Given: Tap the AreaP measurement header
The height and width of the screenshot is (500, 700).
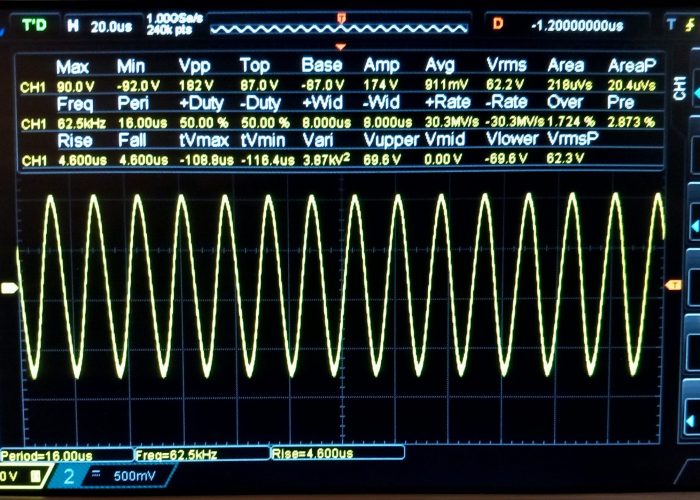Looking at the screenshot, I should pyautogui.click(x=632, y=66).
